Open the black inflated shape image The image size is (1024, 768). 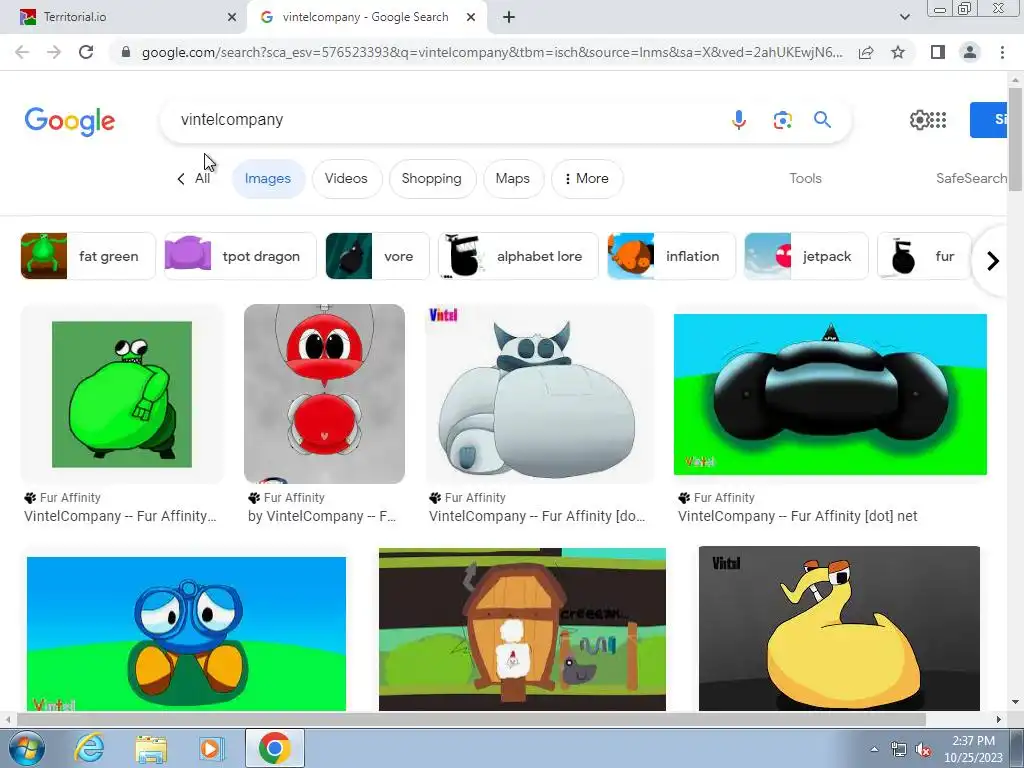(830, 394)
